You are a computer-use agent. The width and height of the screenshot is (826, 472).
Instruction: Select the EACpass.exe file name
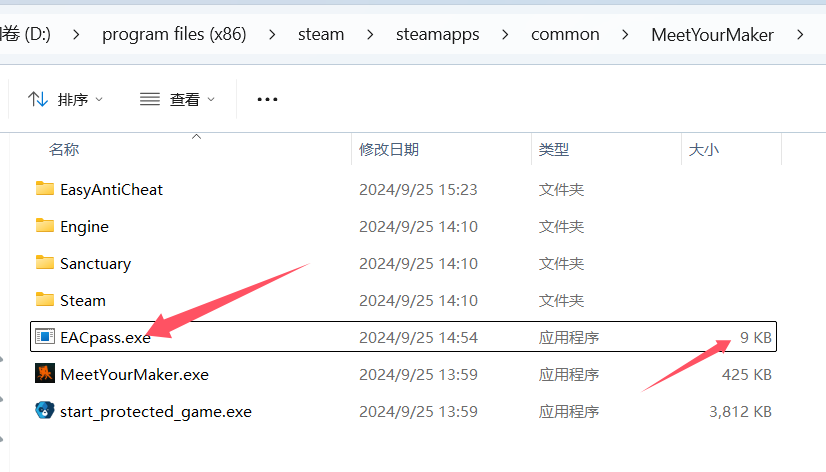pyautogui.click(x=105, y=338)
